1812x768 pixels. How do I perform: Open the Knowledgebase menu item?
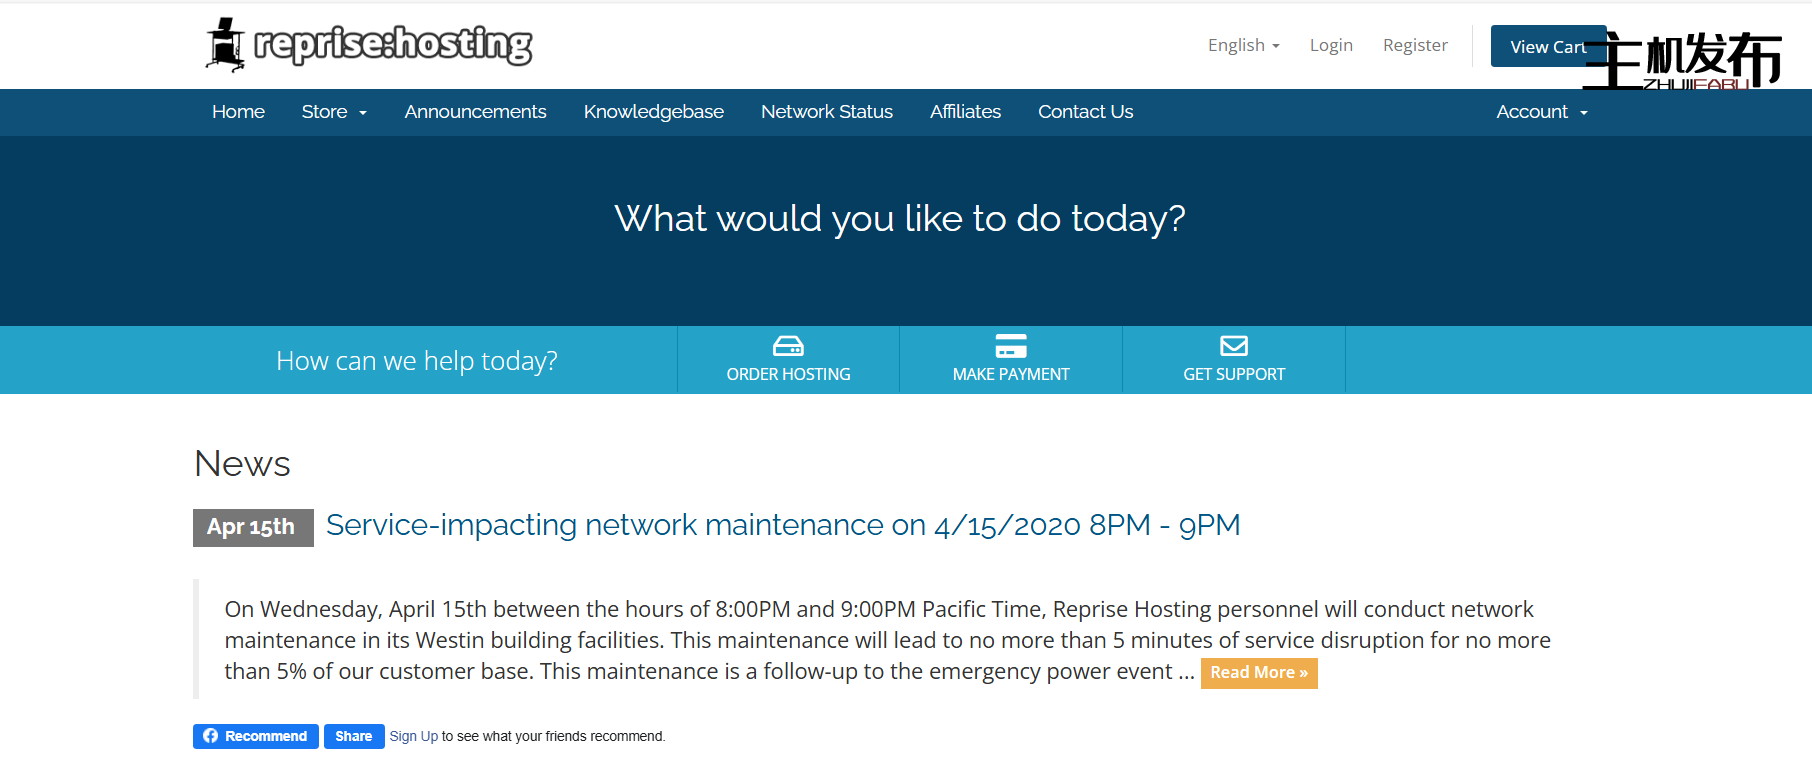click(653, 112)
